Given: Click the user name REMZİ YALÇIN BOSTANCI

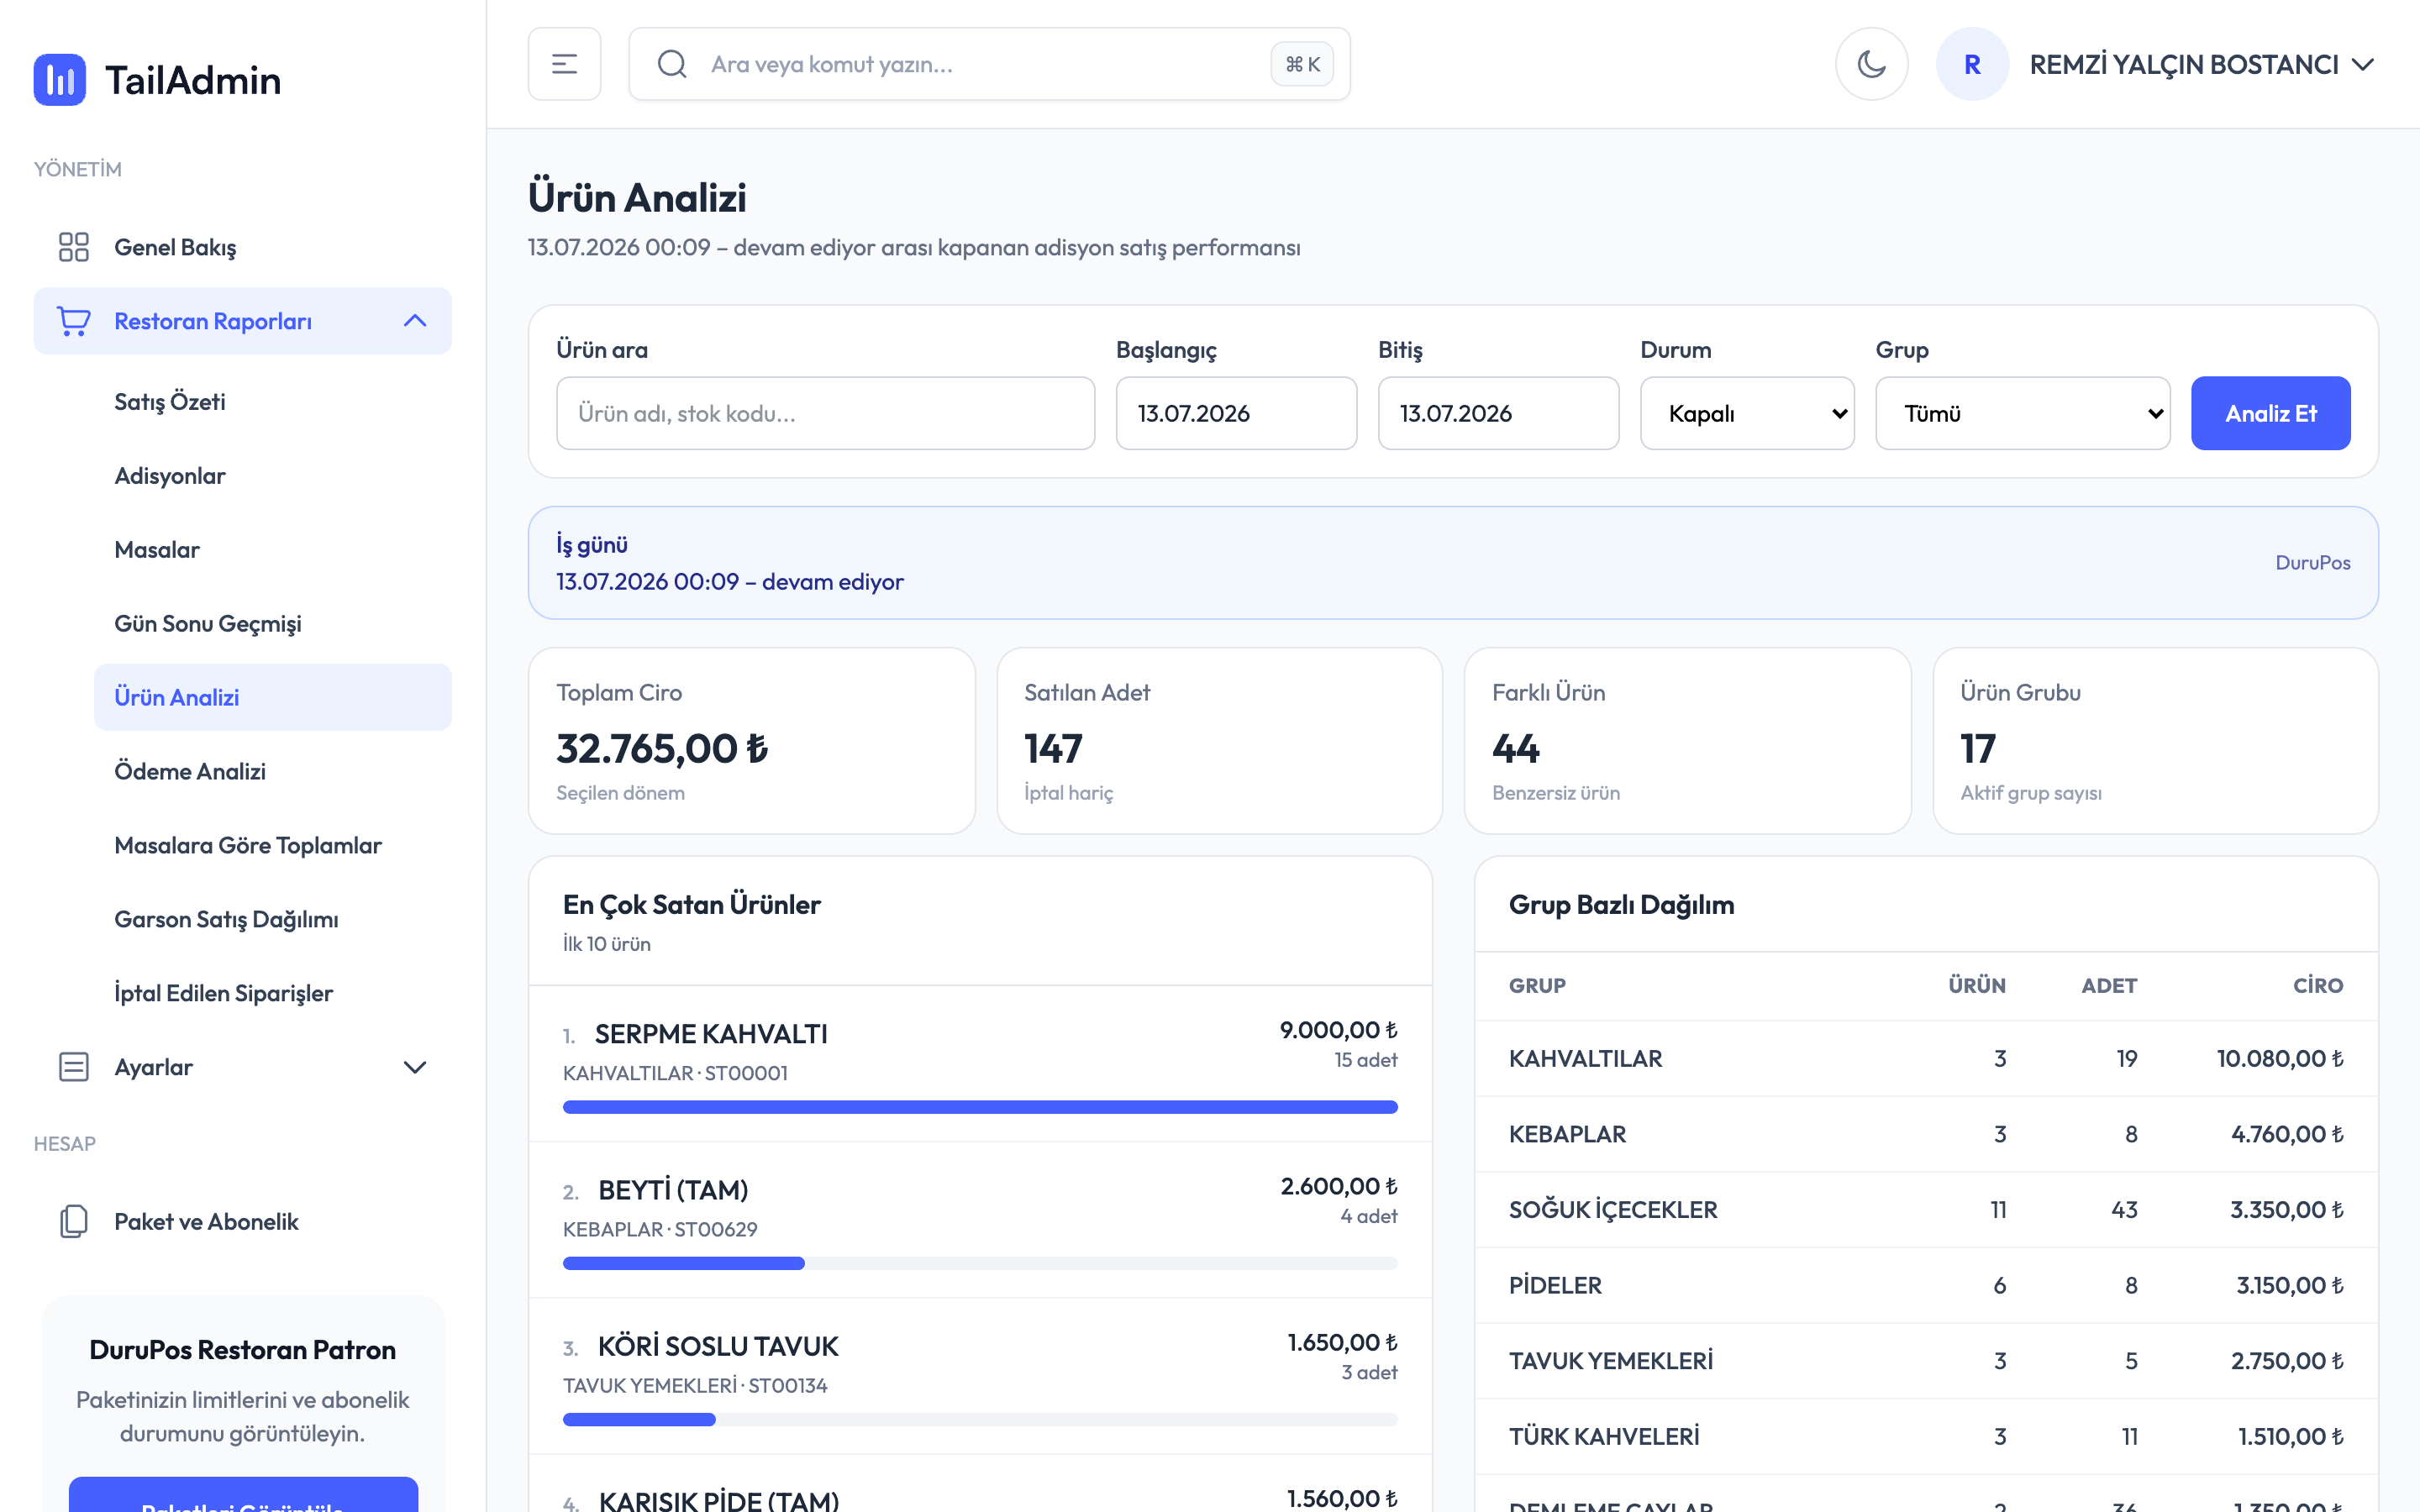Looking at the screenshot, I should [x=2184, y=64].
